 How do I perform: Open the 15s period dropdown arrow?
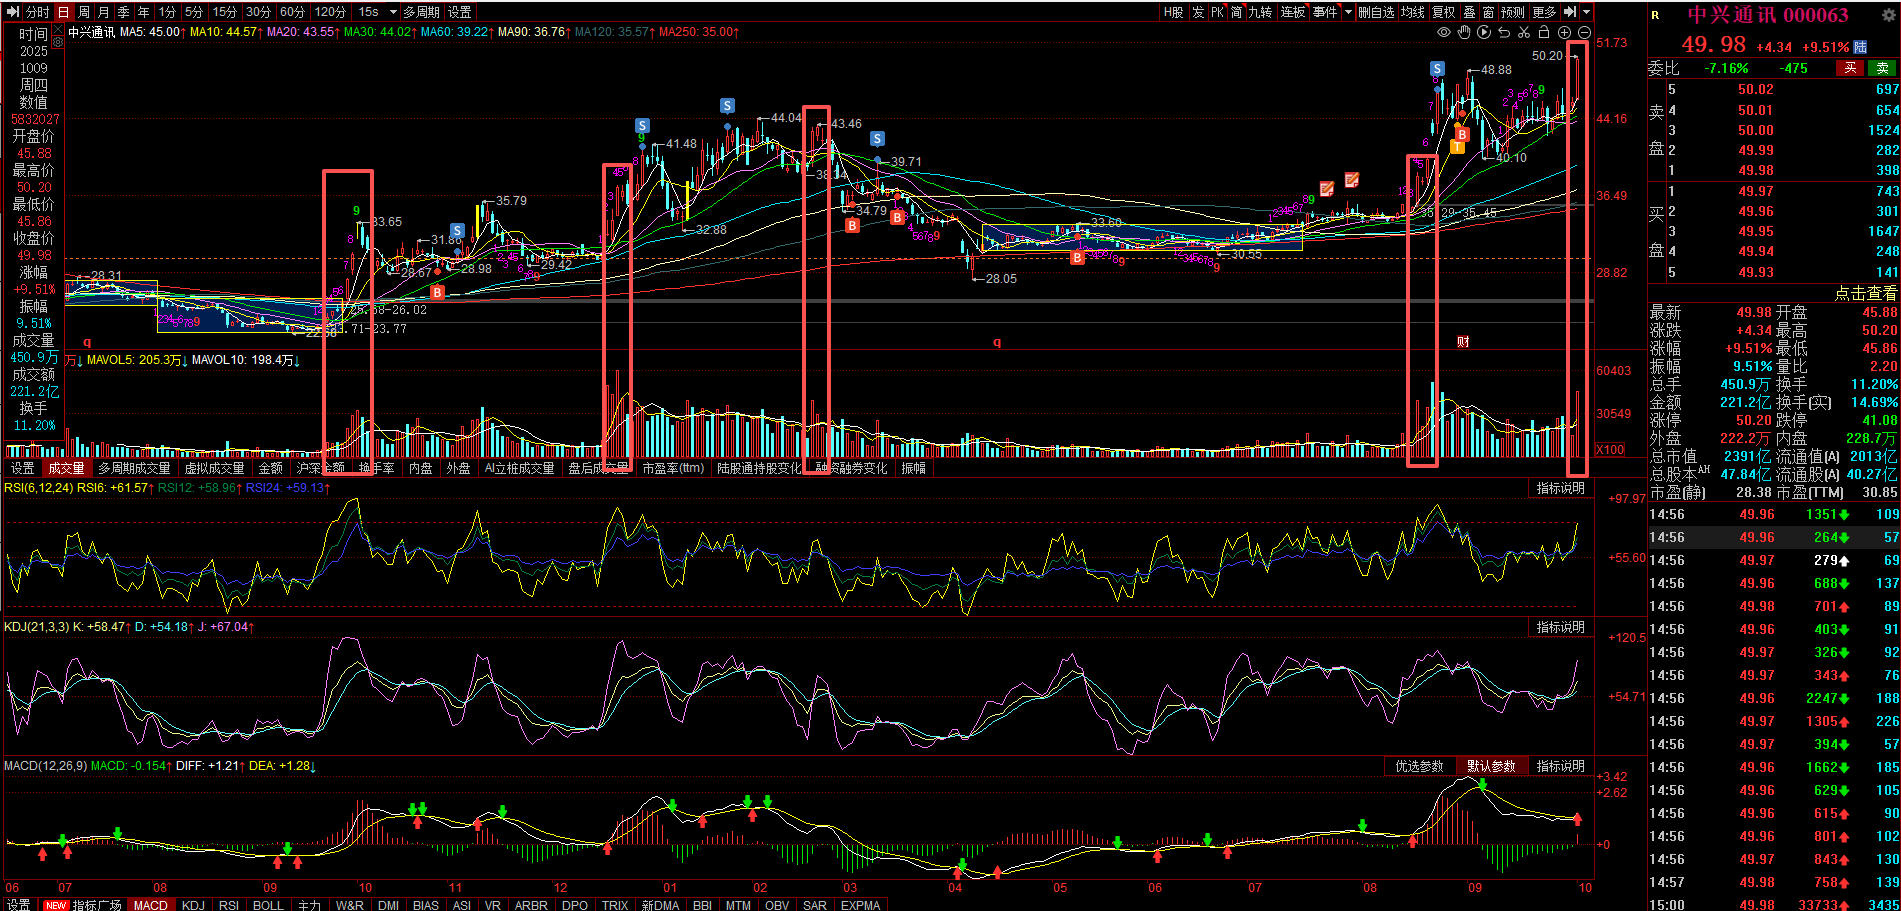click(391, 12)
